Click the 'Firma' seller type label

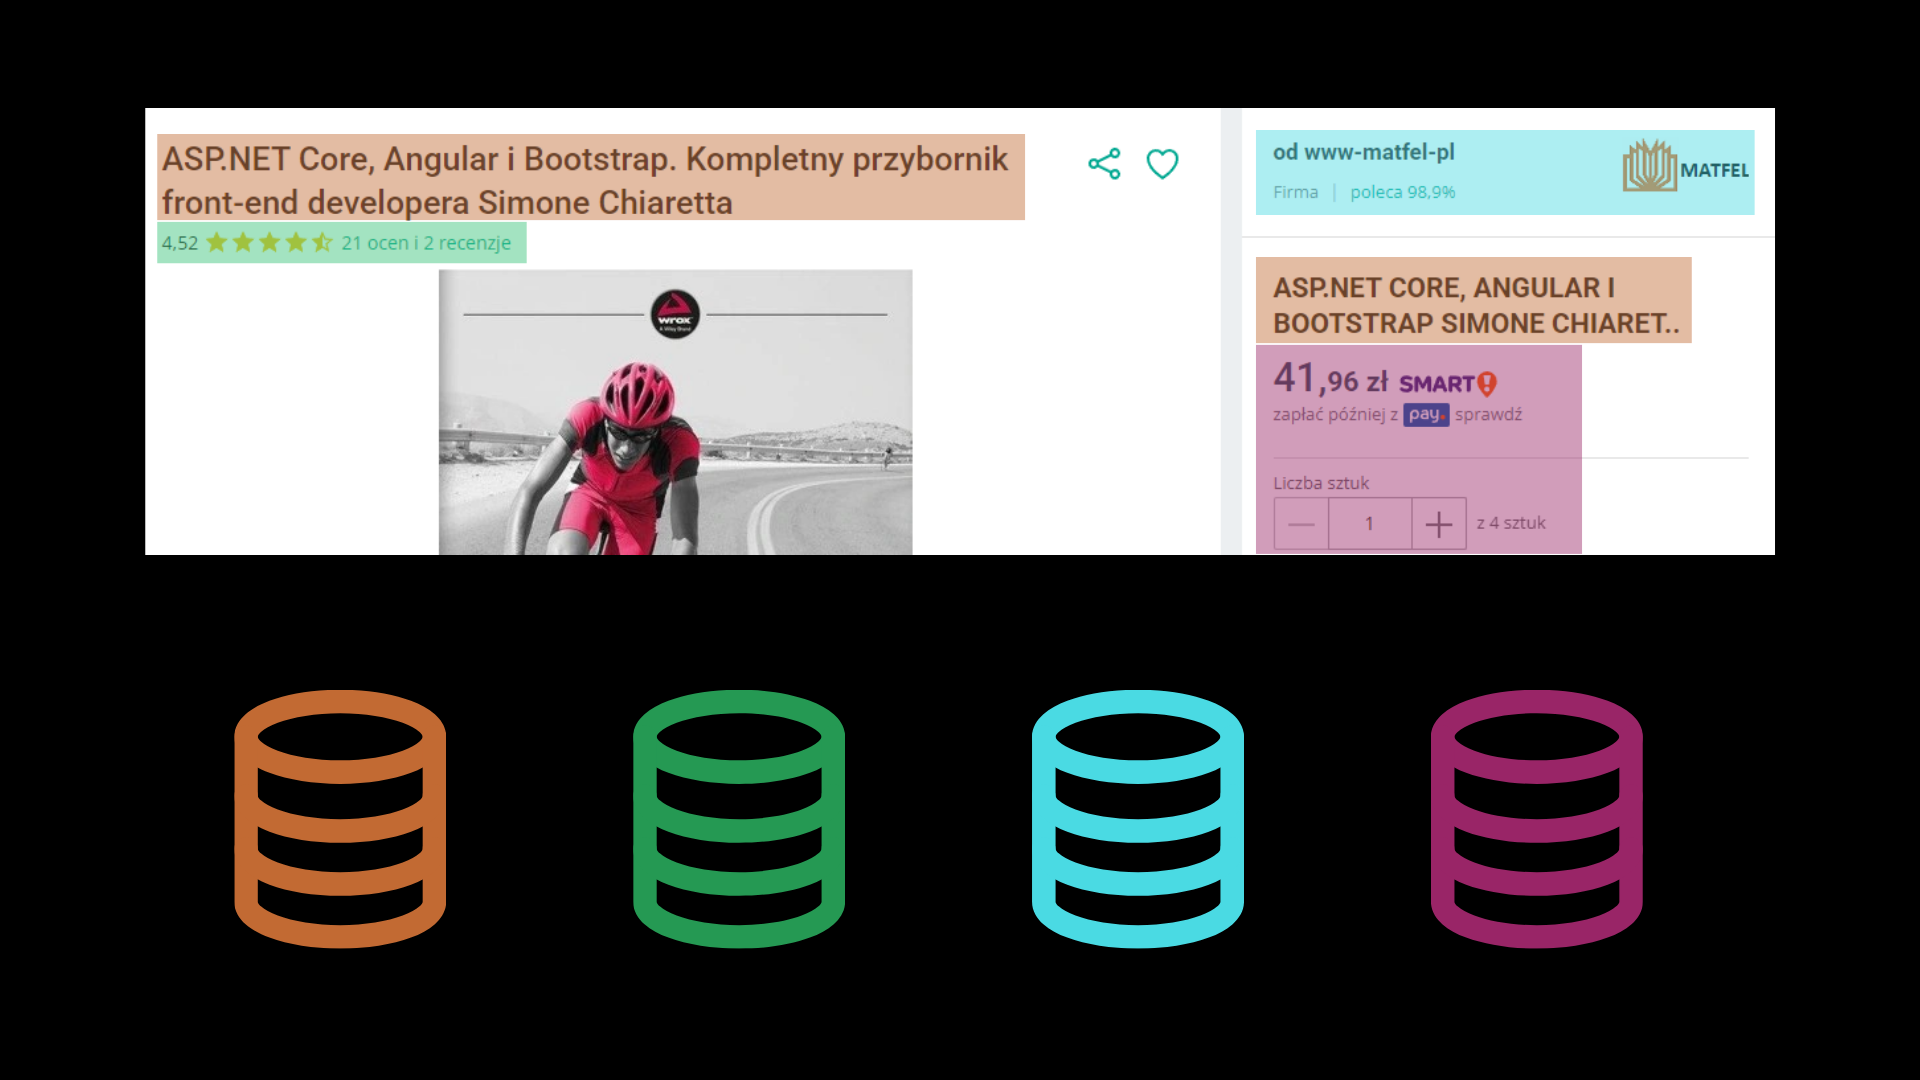(x=1295, y=192)
